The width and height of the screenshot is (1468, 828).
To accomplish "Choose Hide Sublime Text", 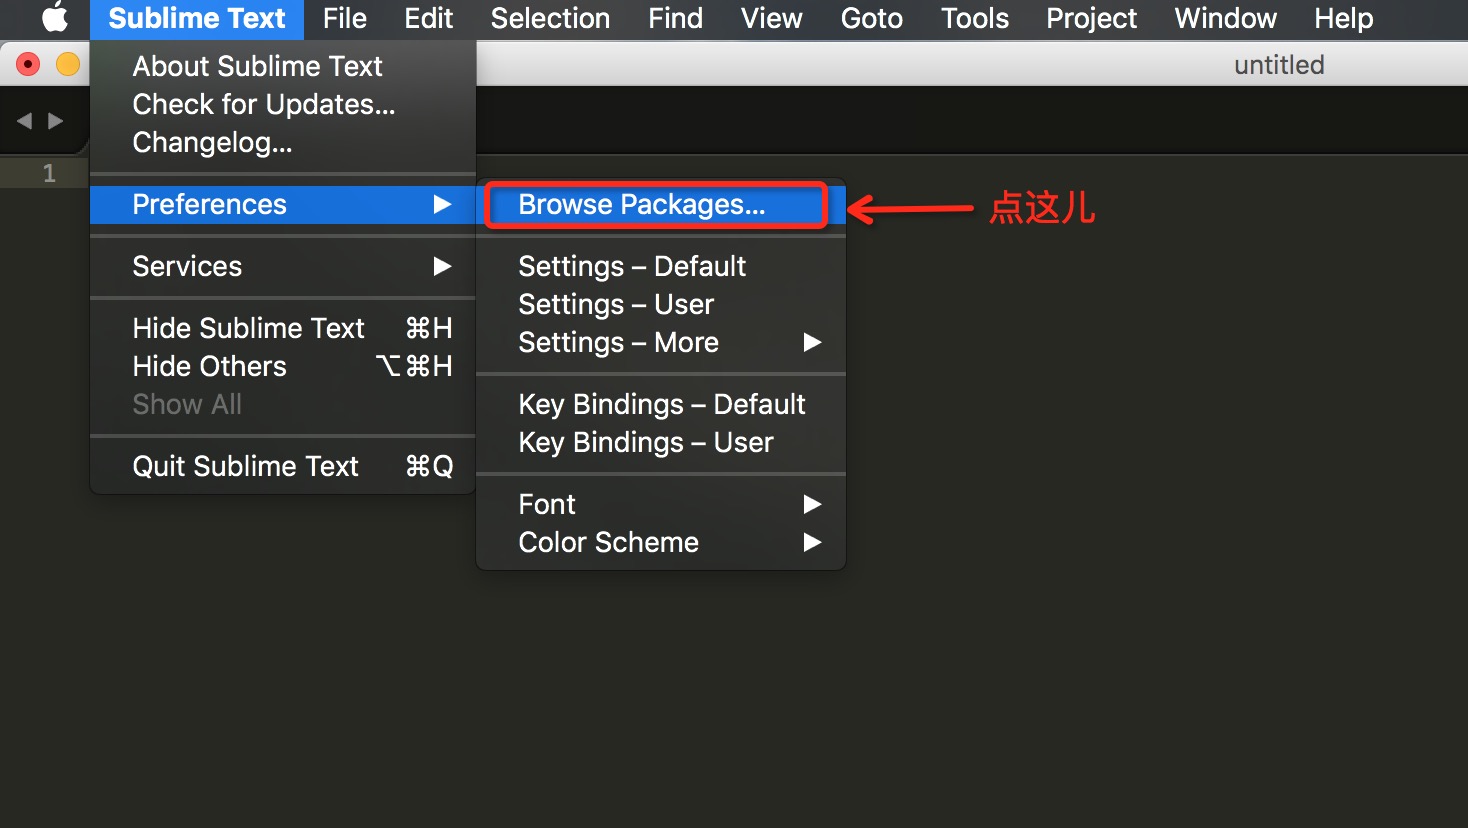I will pyautogui.click(x=249, y=328).
